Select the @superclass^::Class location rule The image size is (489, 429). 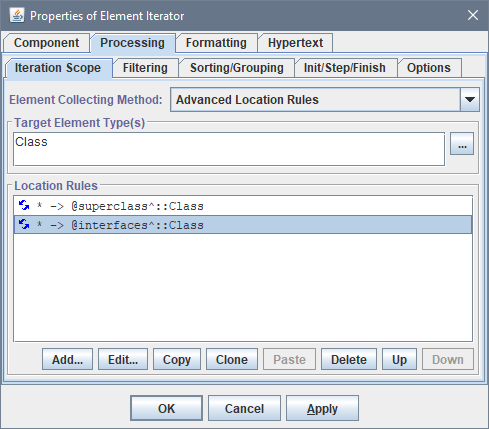(x=243, y=206)
